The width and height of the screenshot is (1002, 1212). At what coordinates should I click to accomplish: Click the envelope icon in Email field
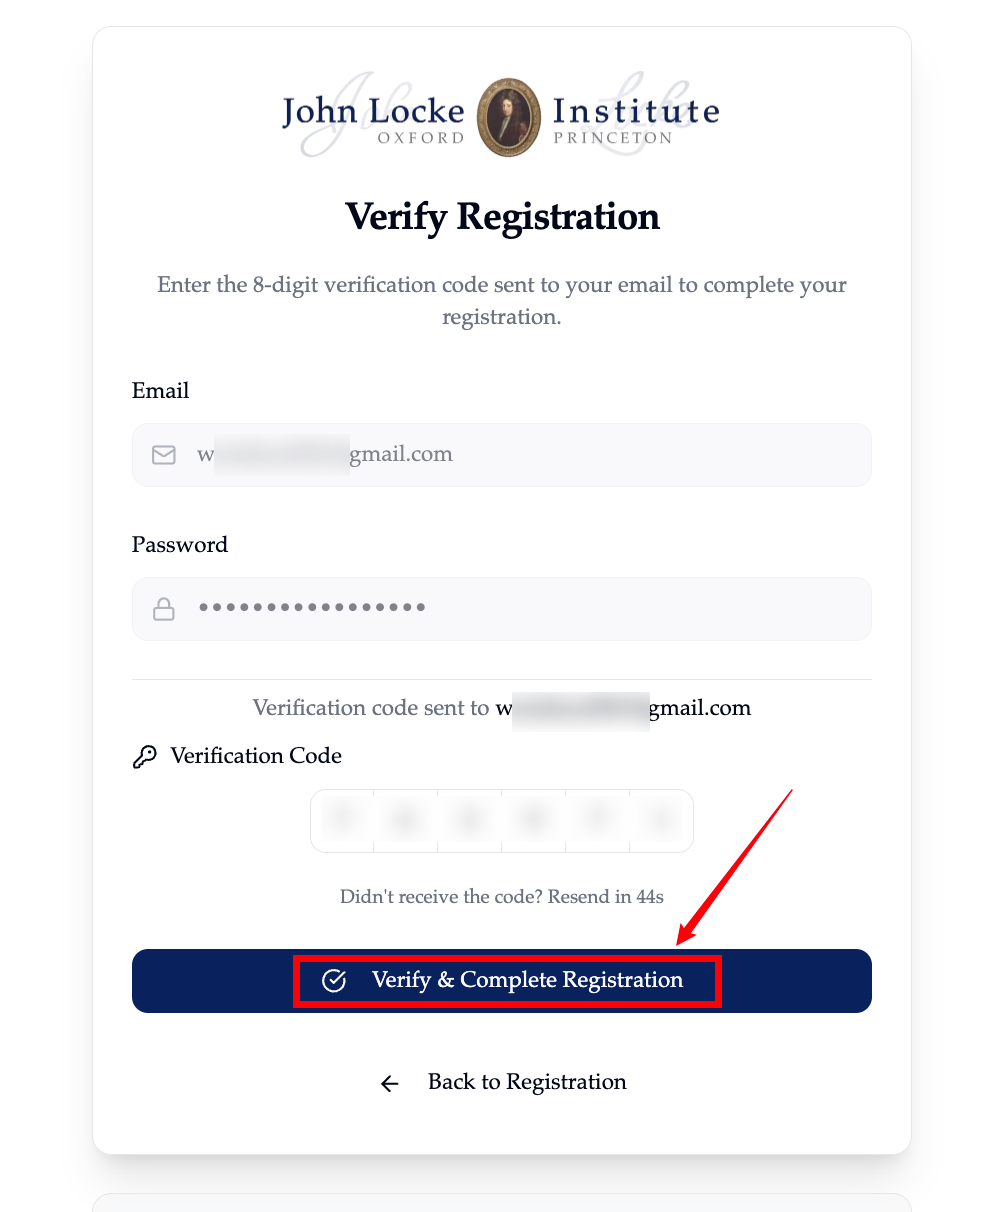coord(163,455)
